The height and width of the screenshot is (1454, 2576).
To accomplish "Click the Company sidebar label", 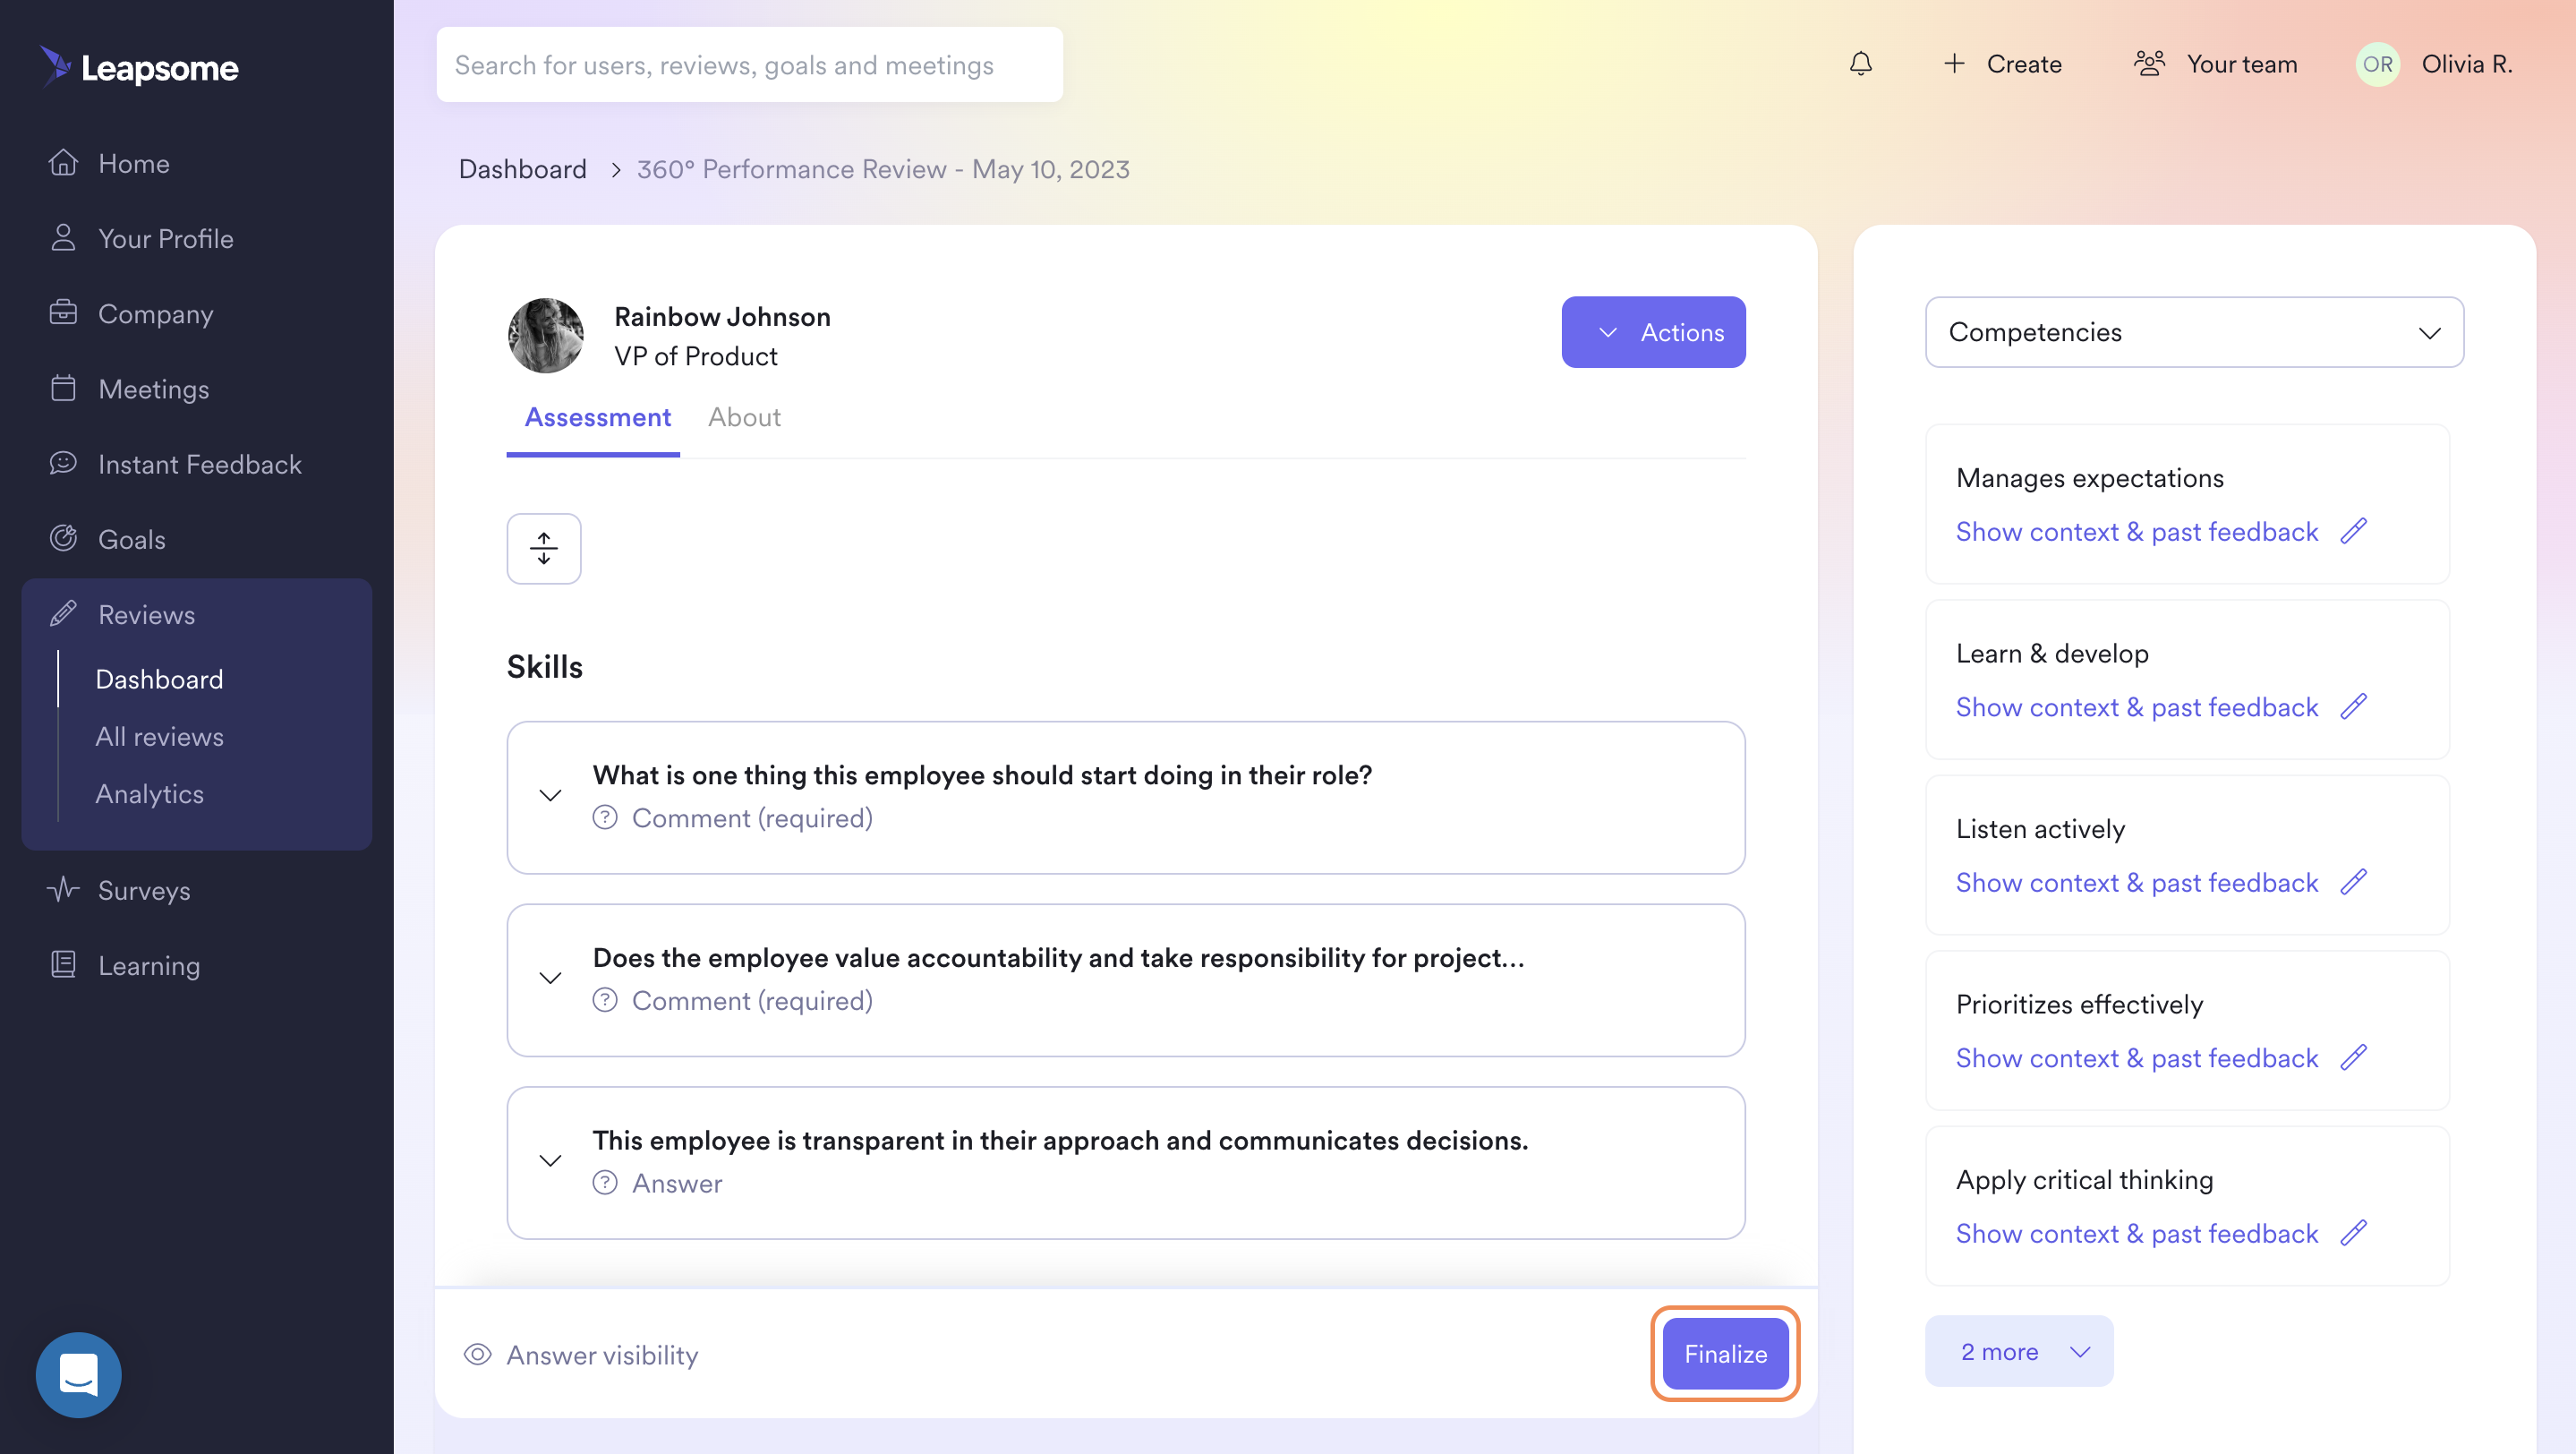I will pyautogui.click(x=156, y=314).
